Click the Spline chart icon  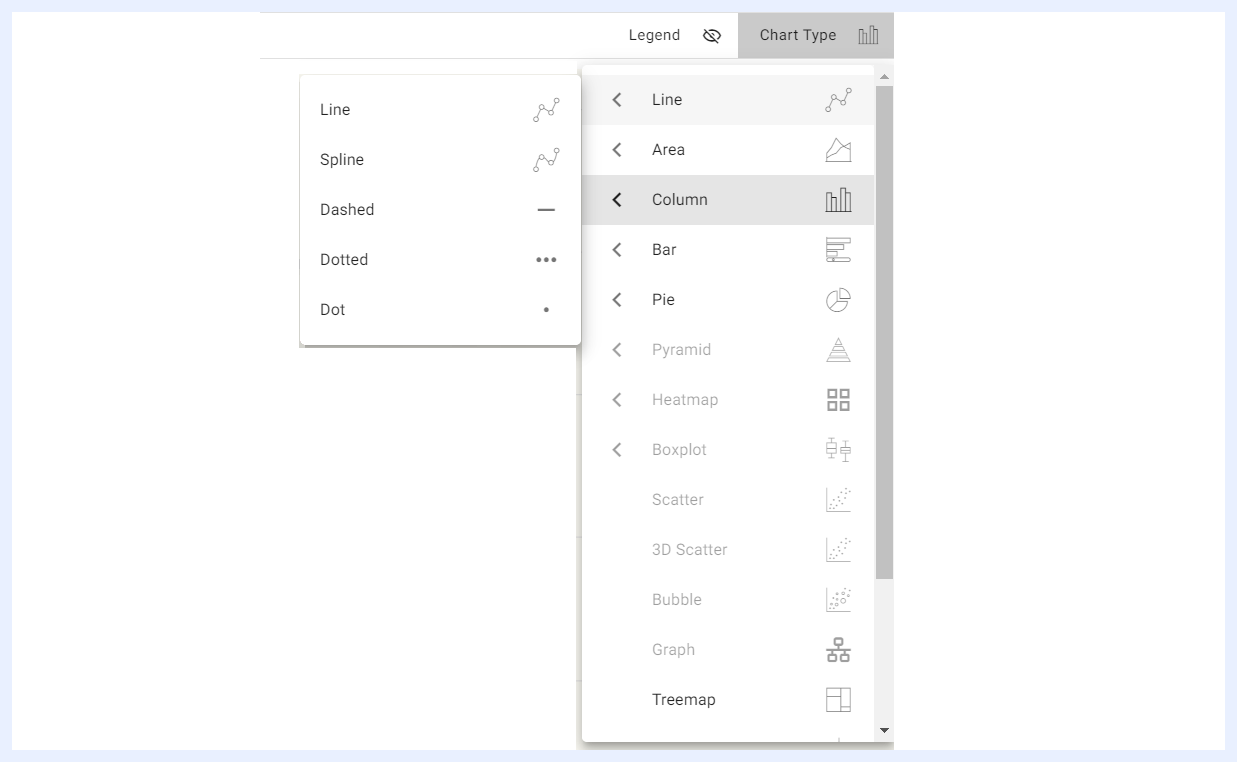point(546,160)
